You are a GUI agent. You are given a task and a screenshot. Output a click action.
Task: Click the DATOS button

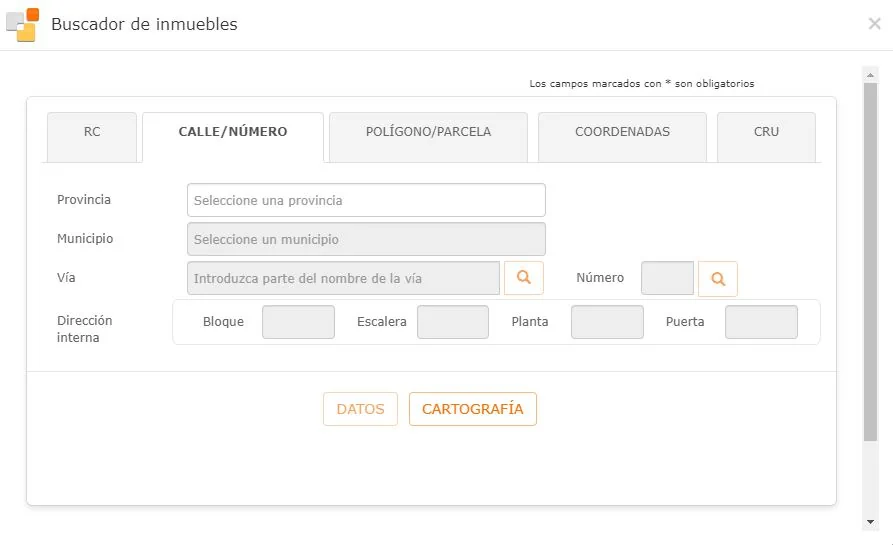click(x=361, y=409)
